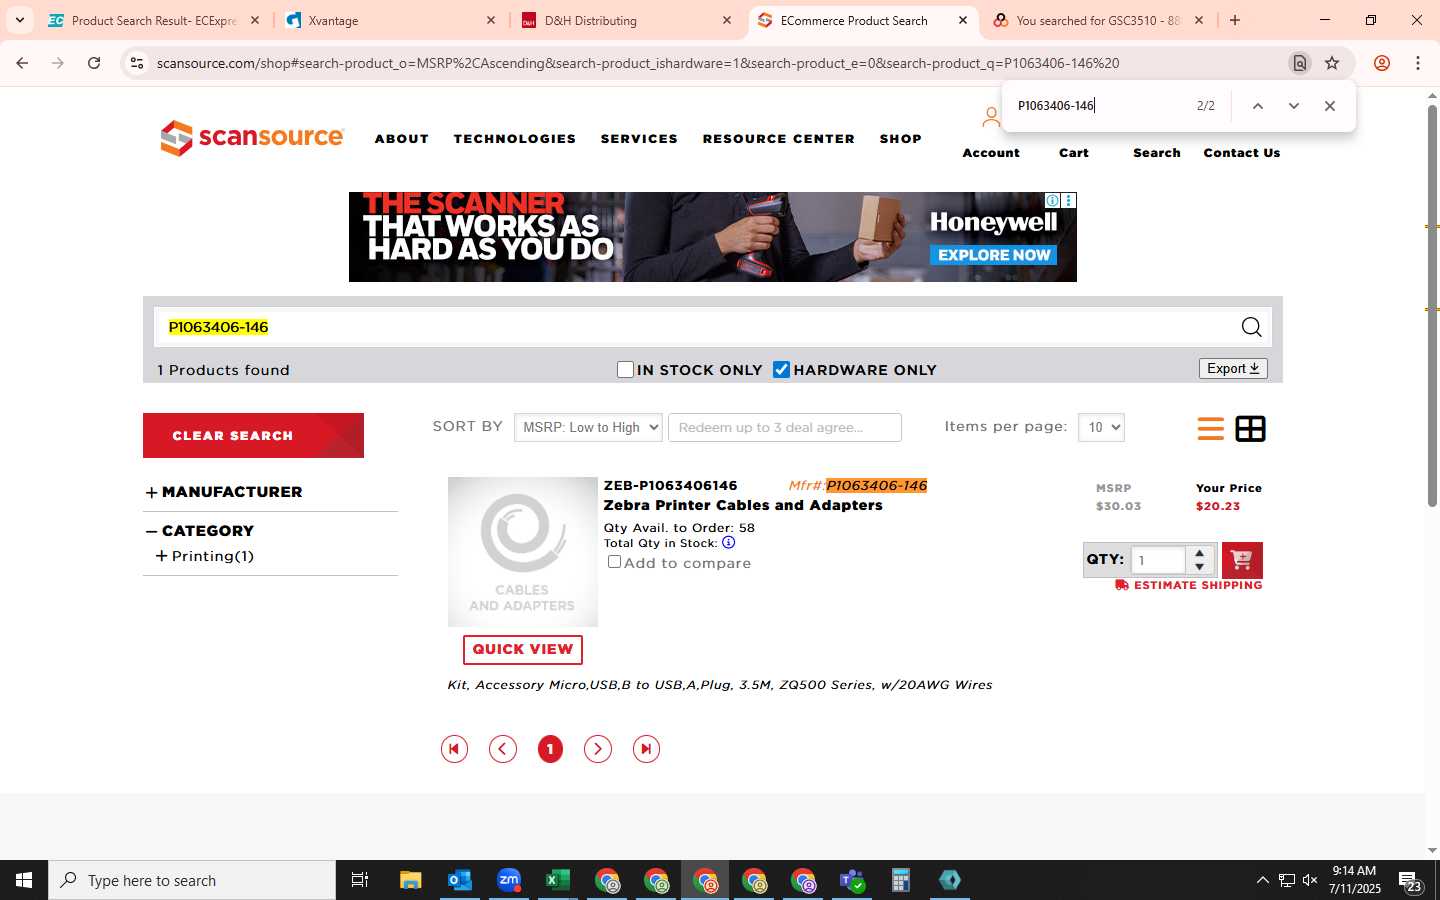Close the find-in-page bar
1440x900 pixels.
(1329, 106)
